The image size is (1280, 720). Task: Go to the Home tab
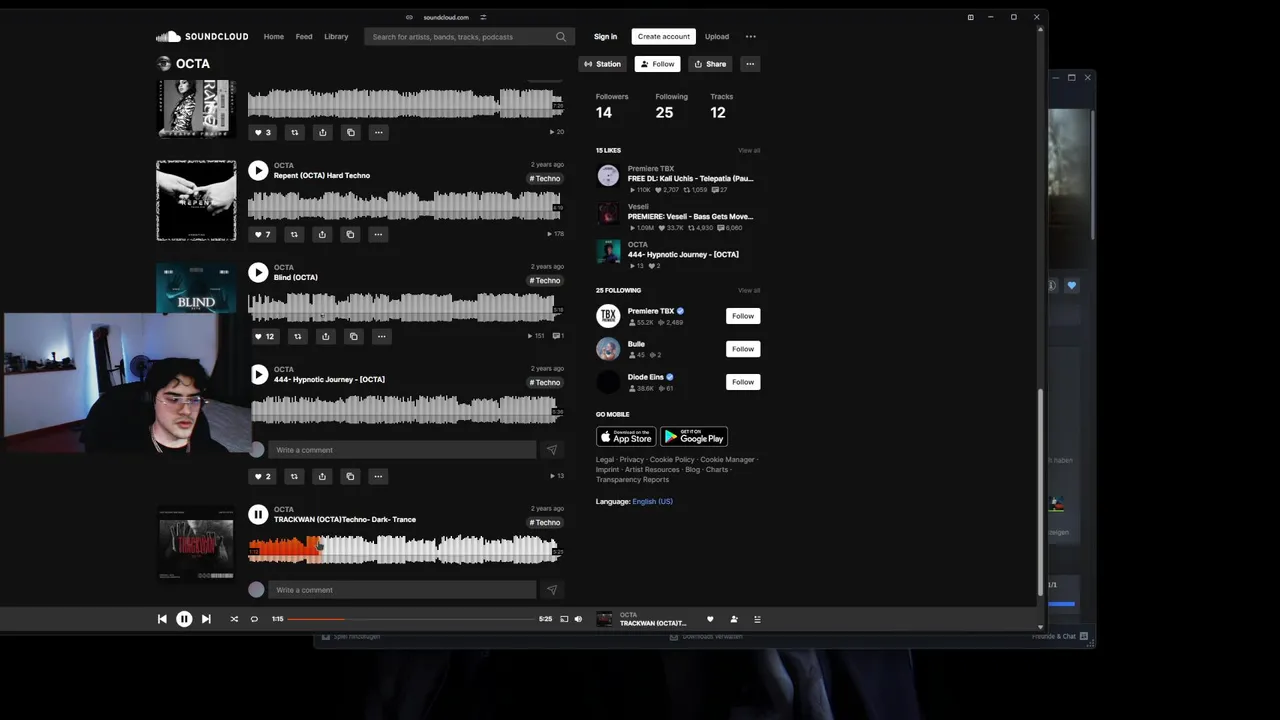[x=274, y=37]
